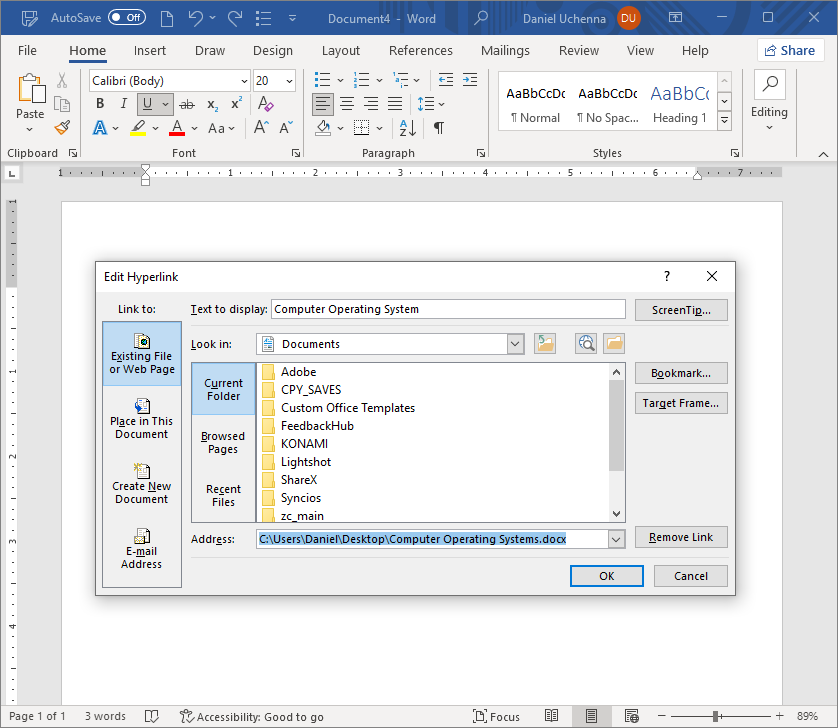Viewport: 838px width, 728px height.
Task: Expand the Address field dropdown
Action: (x=617, y=539)
